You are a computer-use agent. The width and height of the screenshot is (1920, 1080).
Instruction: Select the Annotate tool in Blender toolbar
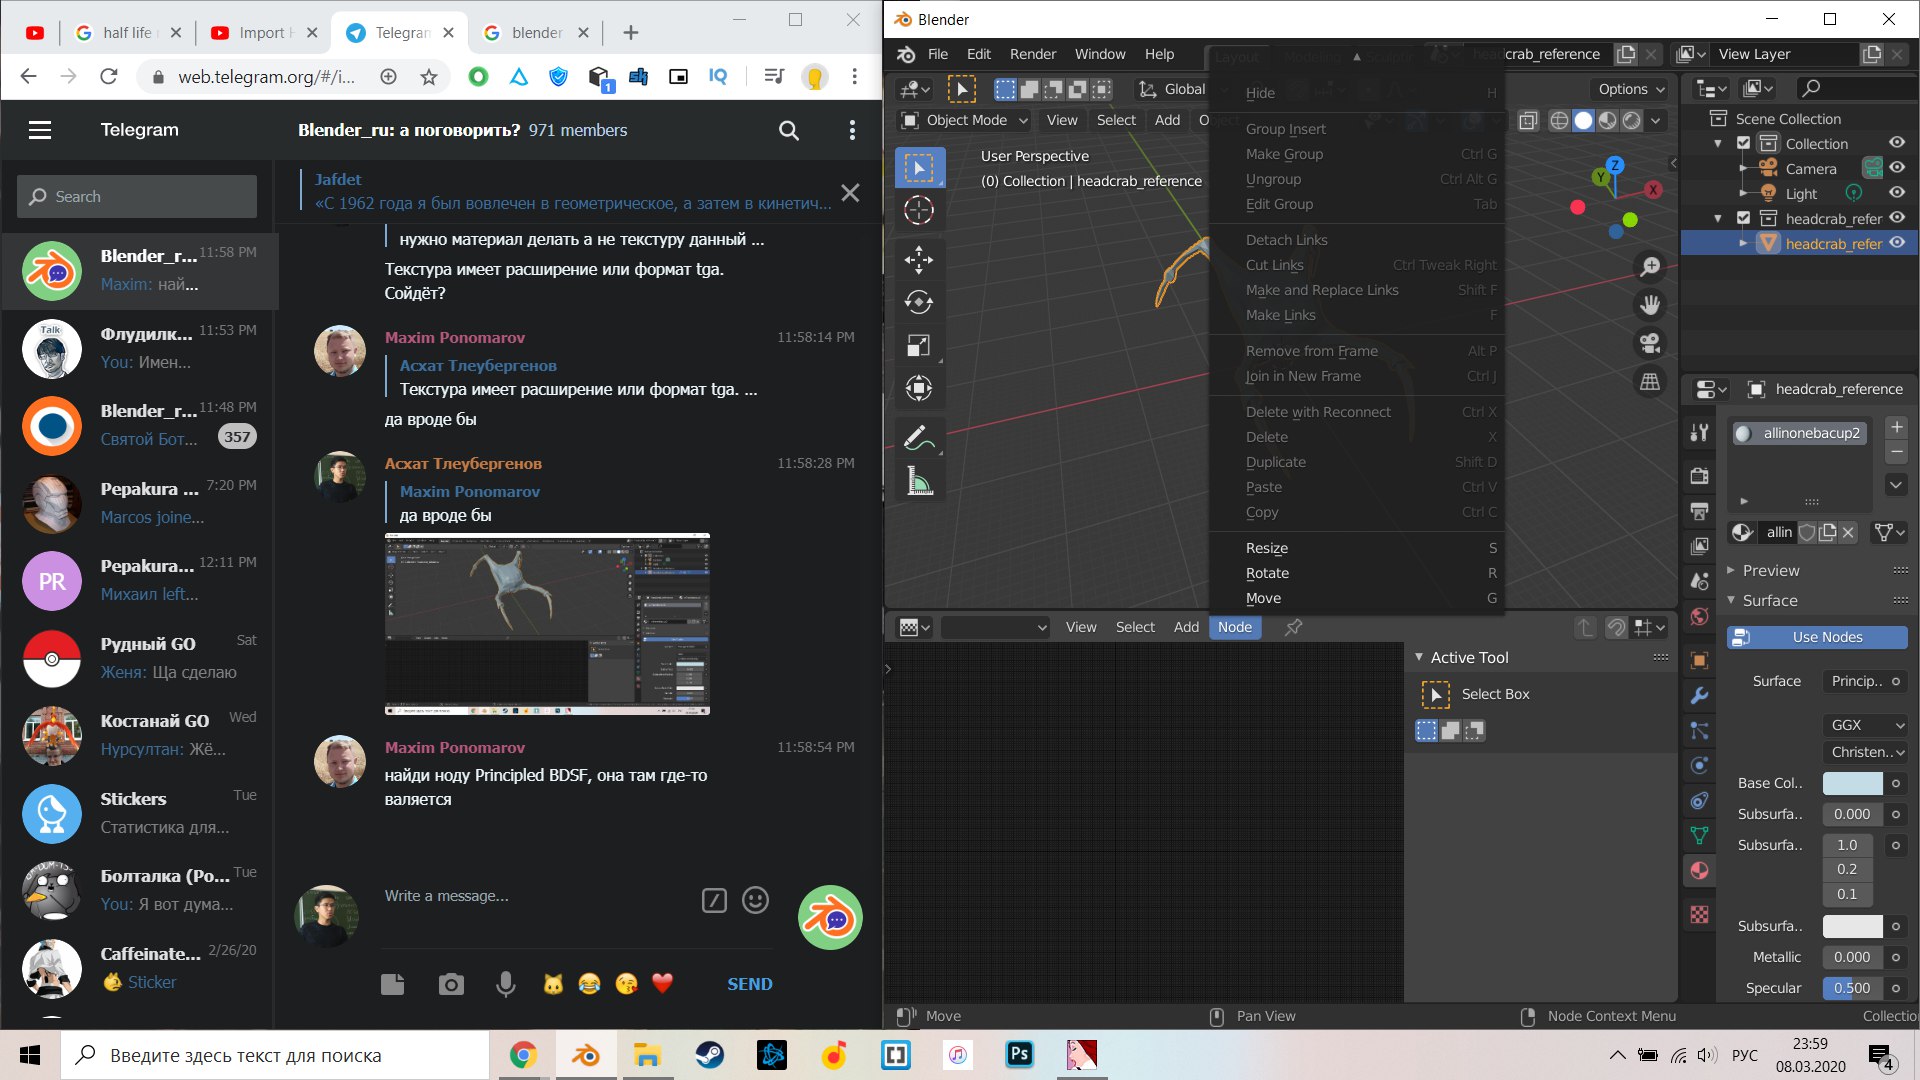point(918,438)
